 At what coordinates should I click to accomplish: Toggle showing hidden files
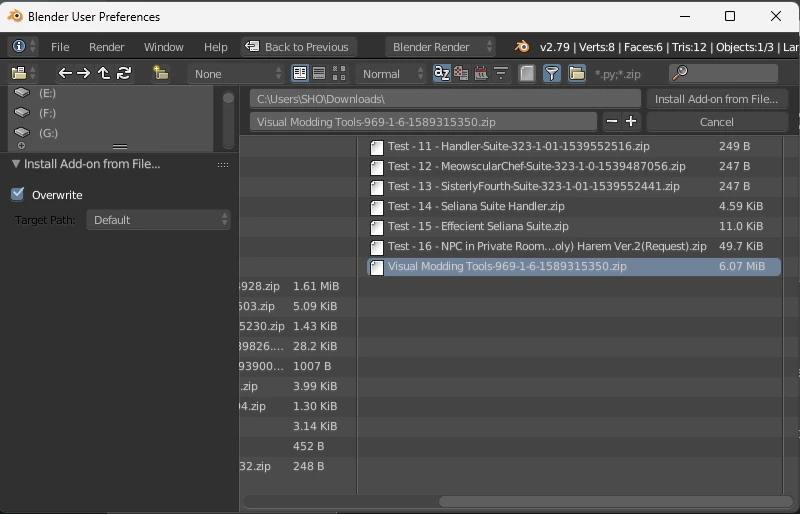527,74
